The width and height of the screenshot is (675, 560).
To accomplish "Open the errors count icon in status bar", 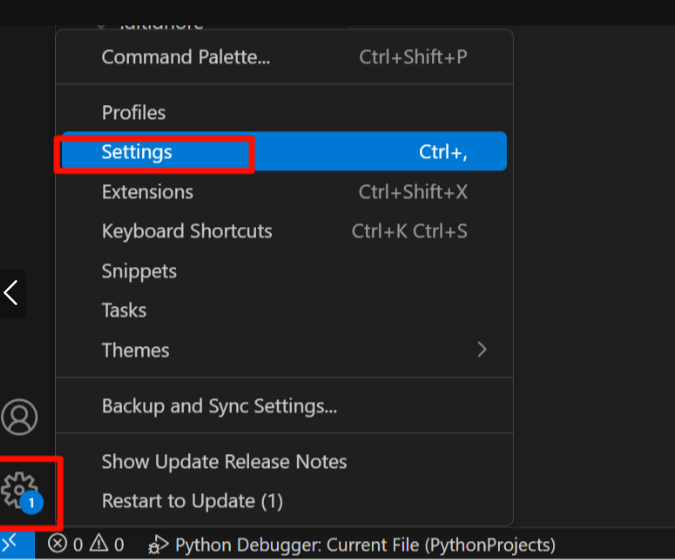I will (x=57, y=544).
